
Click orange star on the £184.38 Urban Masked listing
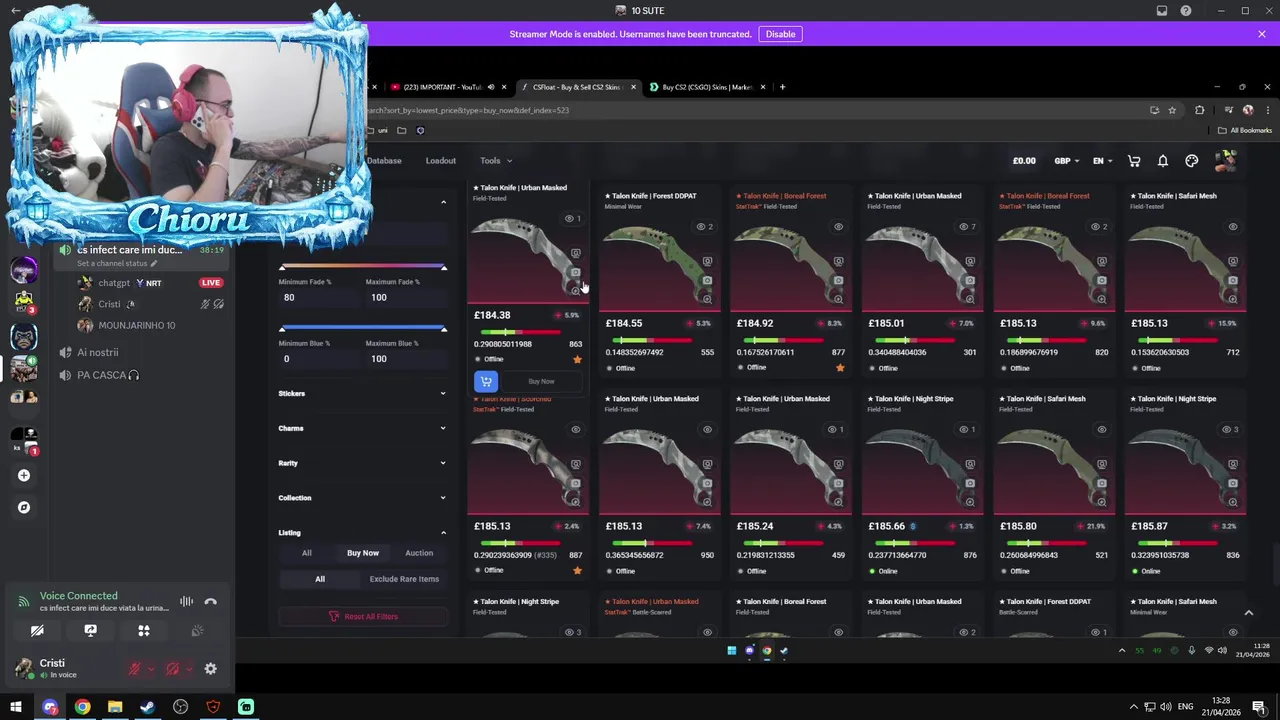click(x=577, y=359)
